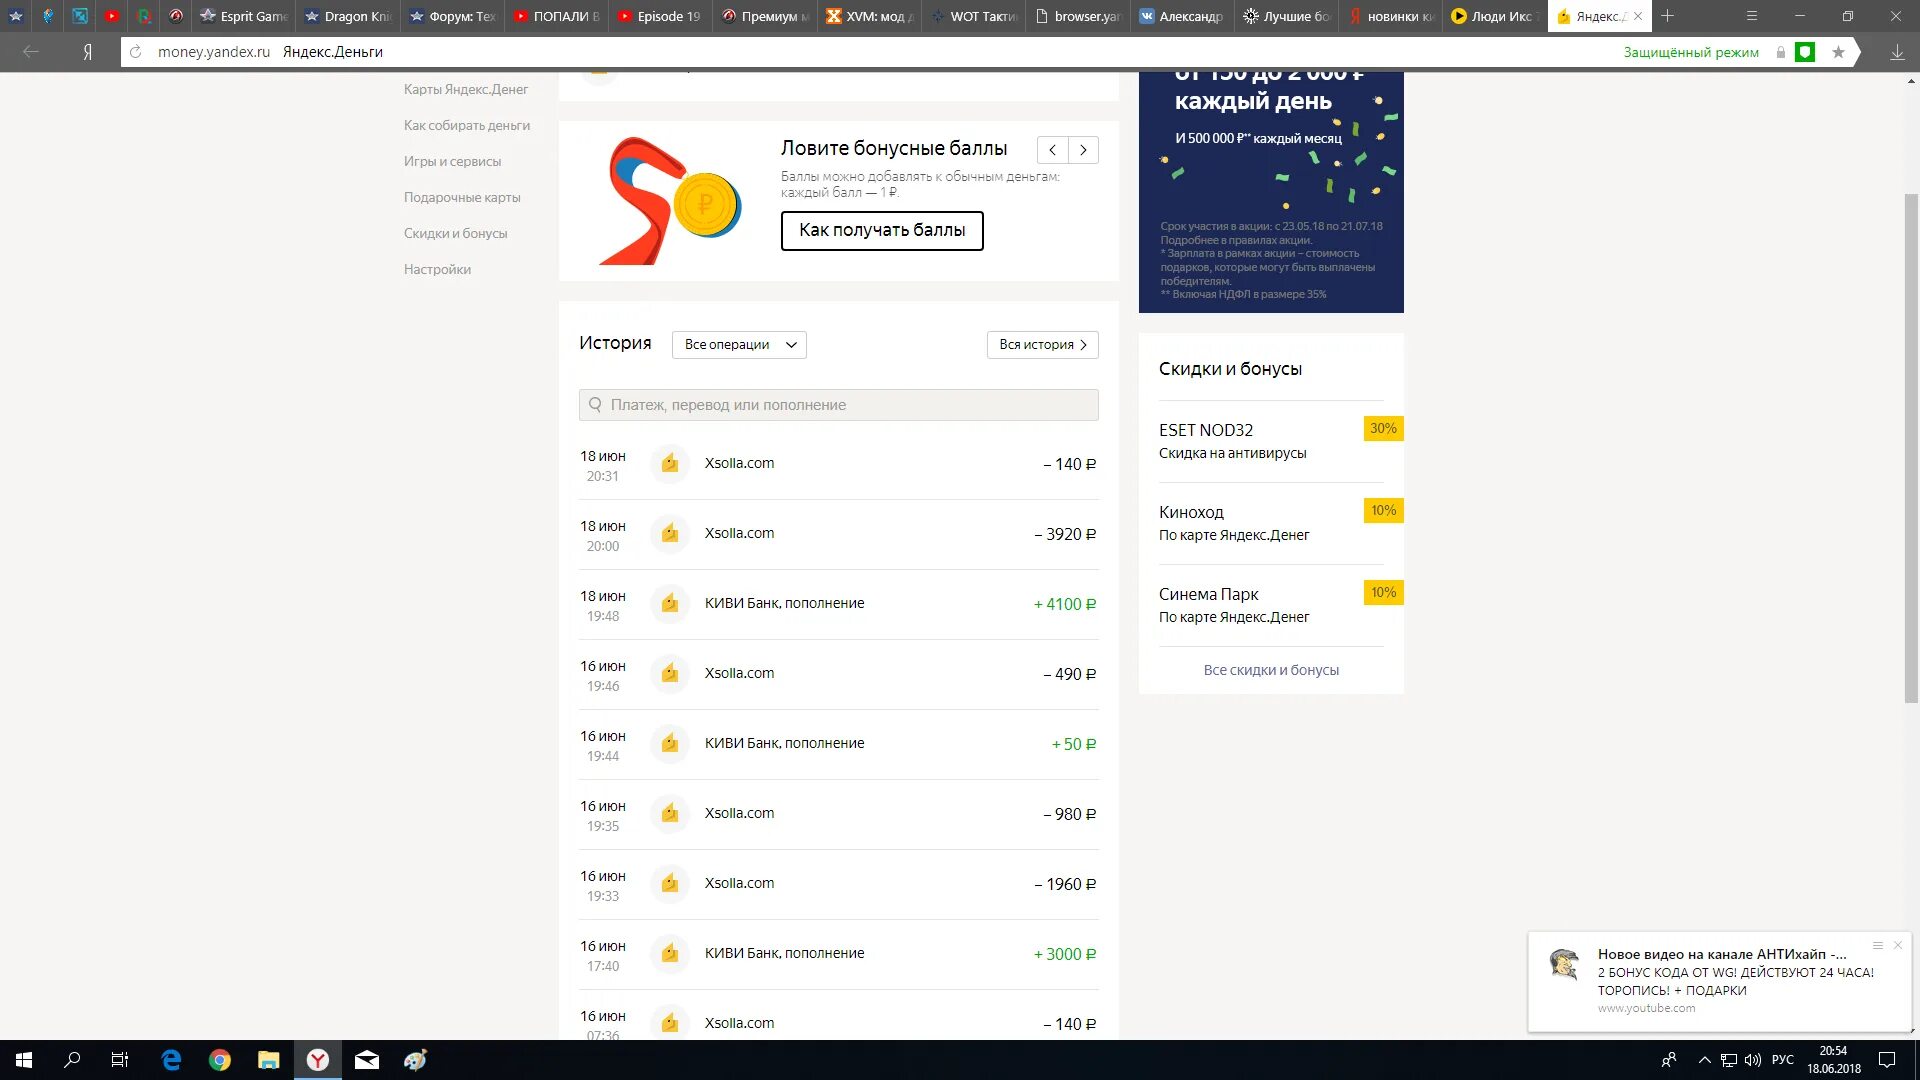This screenshot has height=1080, width=1920.
Task: Open 'Вся история' full history
Action: [x=1042, y=345]
